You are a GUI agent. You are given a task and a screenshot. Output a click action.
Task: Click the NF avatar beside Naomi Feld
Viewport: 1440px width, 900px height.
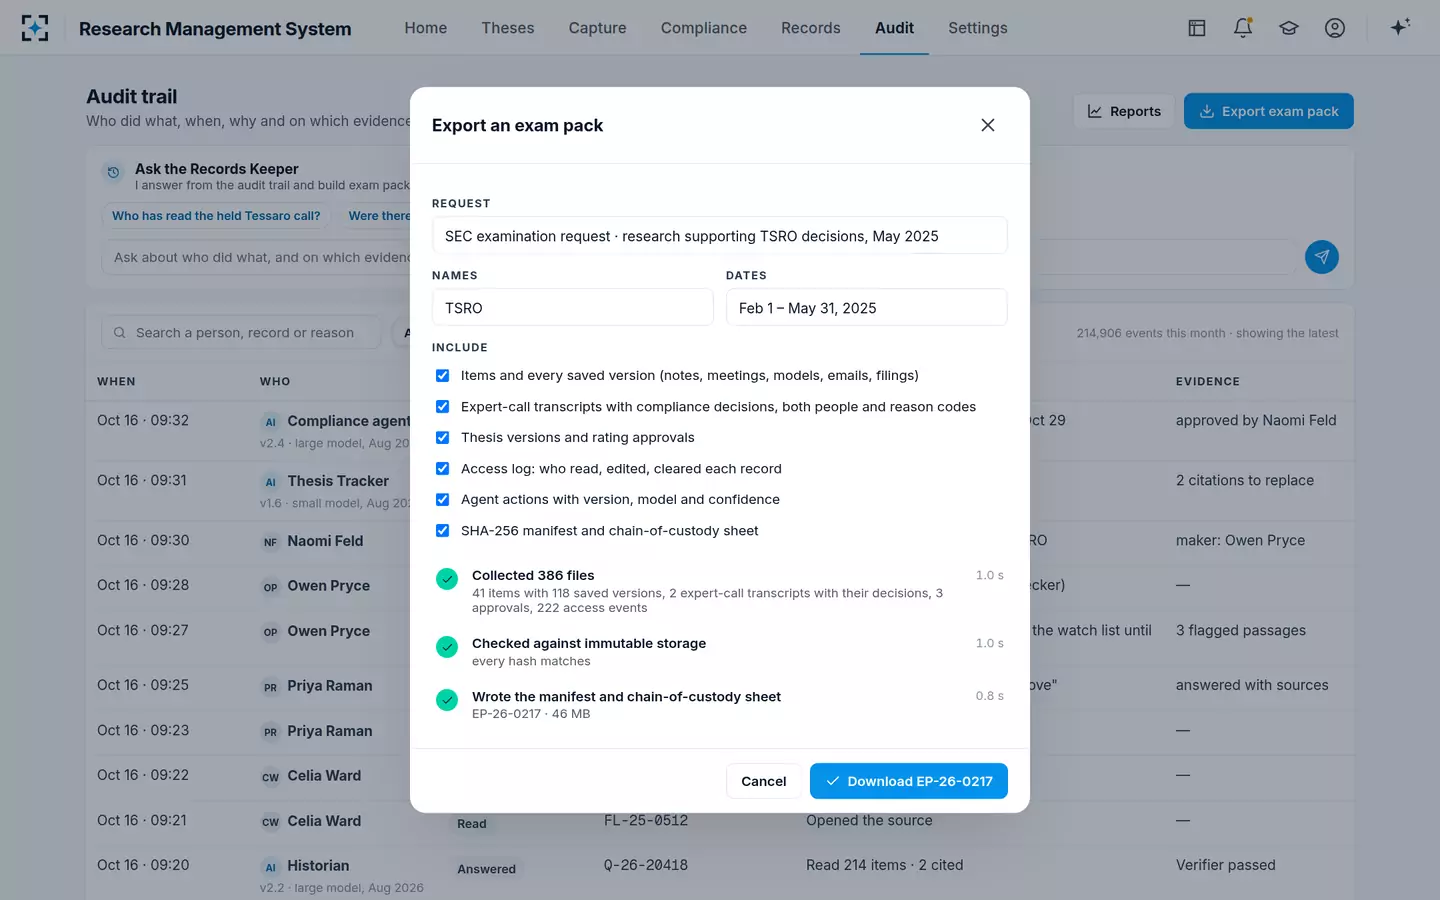click(270, 542)
